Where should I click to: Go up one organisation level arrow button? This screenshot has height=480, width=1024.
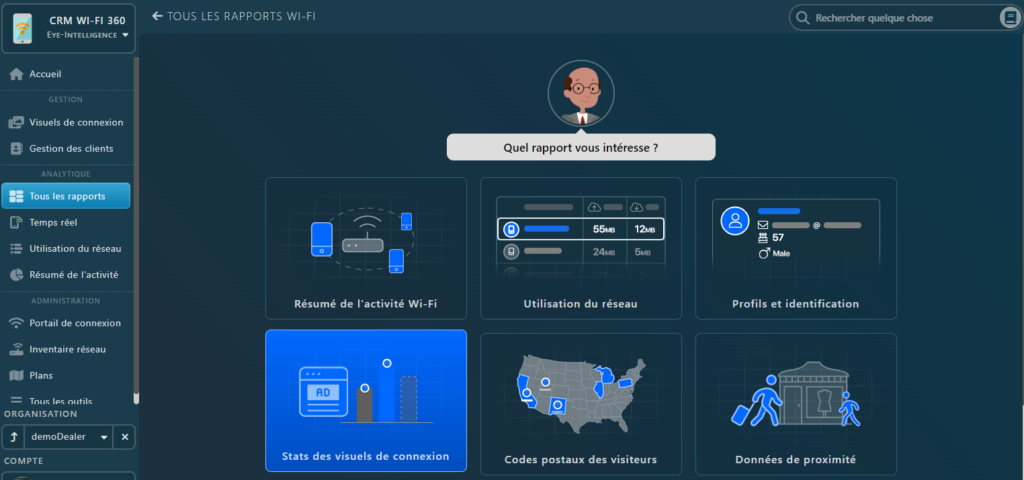coord(15,437)
